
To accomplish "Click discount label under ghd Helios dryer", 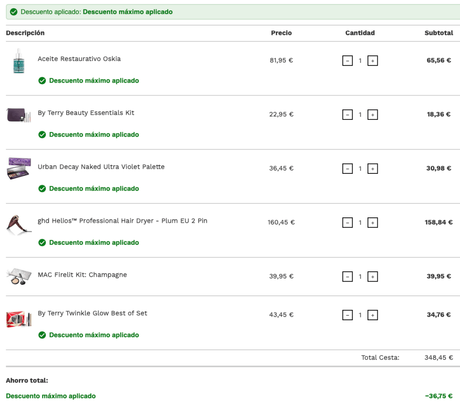I will click(94, 243).
